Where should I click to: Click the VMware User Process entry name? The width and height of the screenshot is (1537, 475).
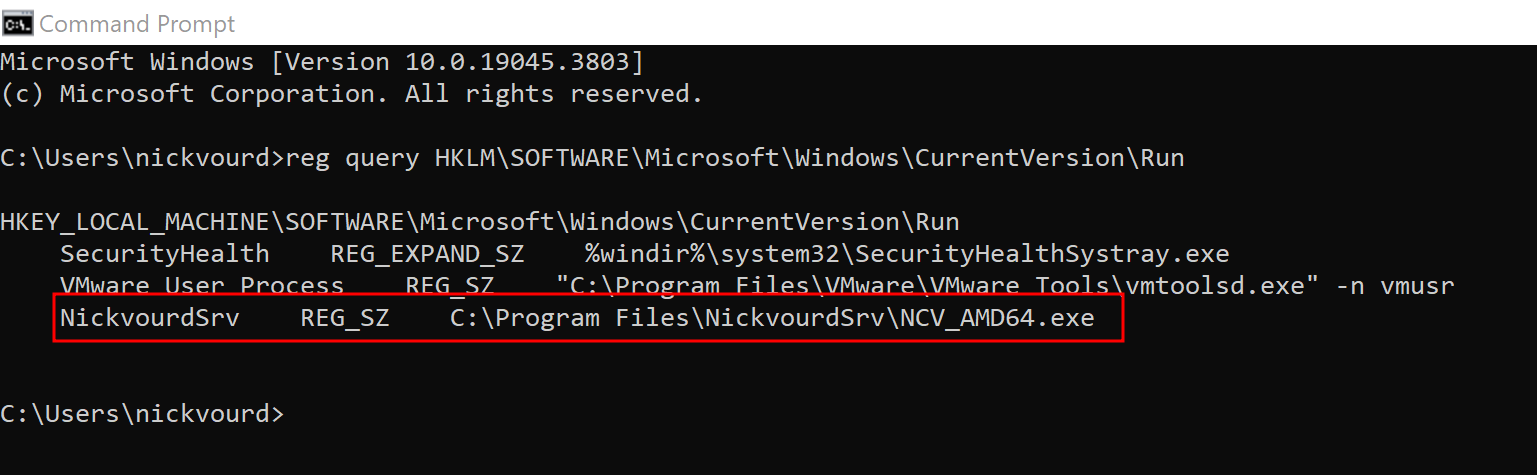point(201,286)
